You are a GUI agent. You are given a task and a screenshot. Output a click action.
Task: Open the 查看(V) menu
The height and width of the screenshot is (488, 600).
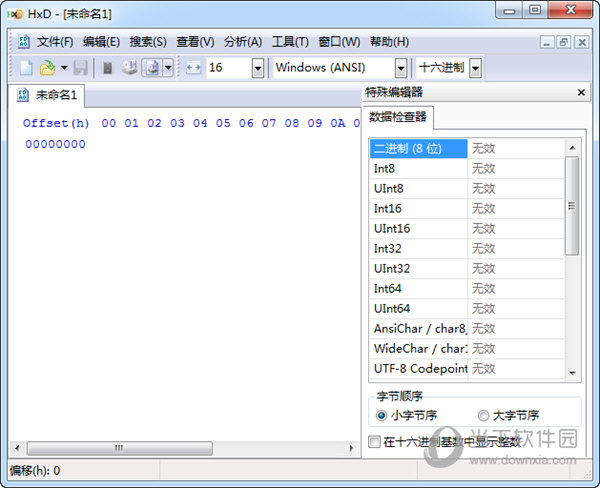(195, 42)
